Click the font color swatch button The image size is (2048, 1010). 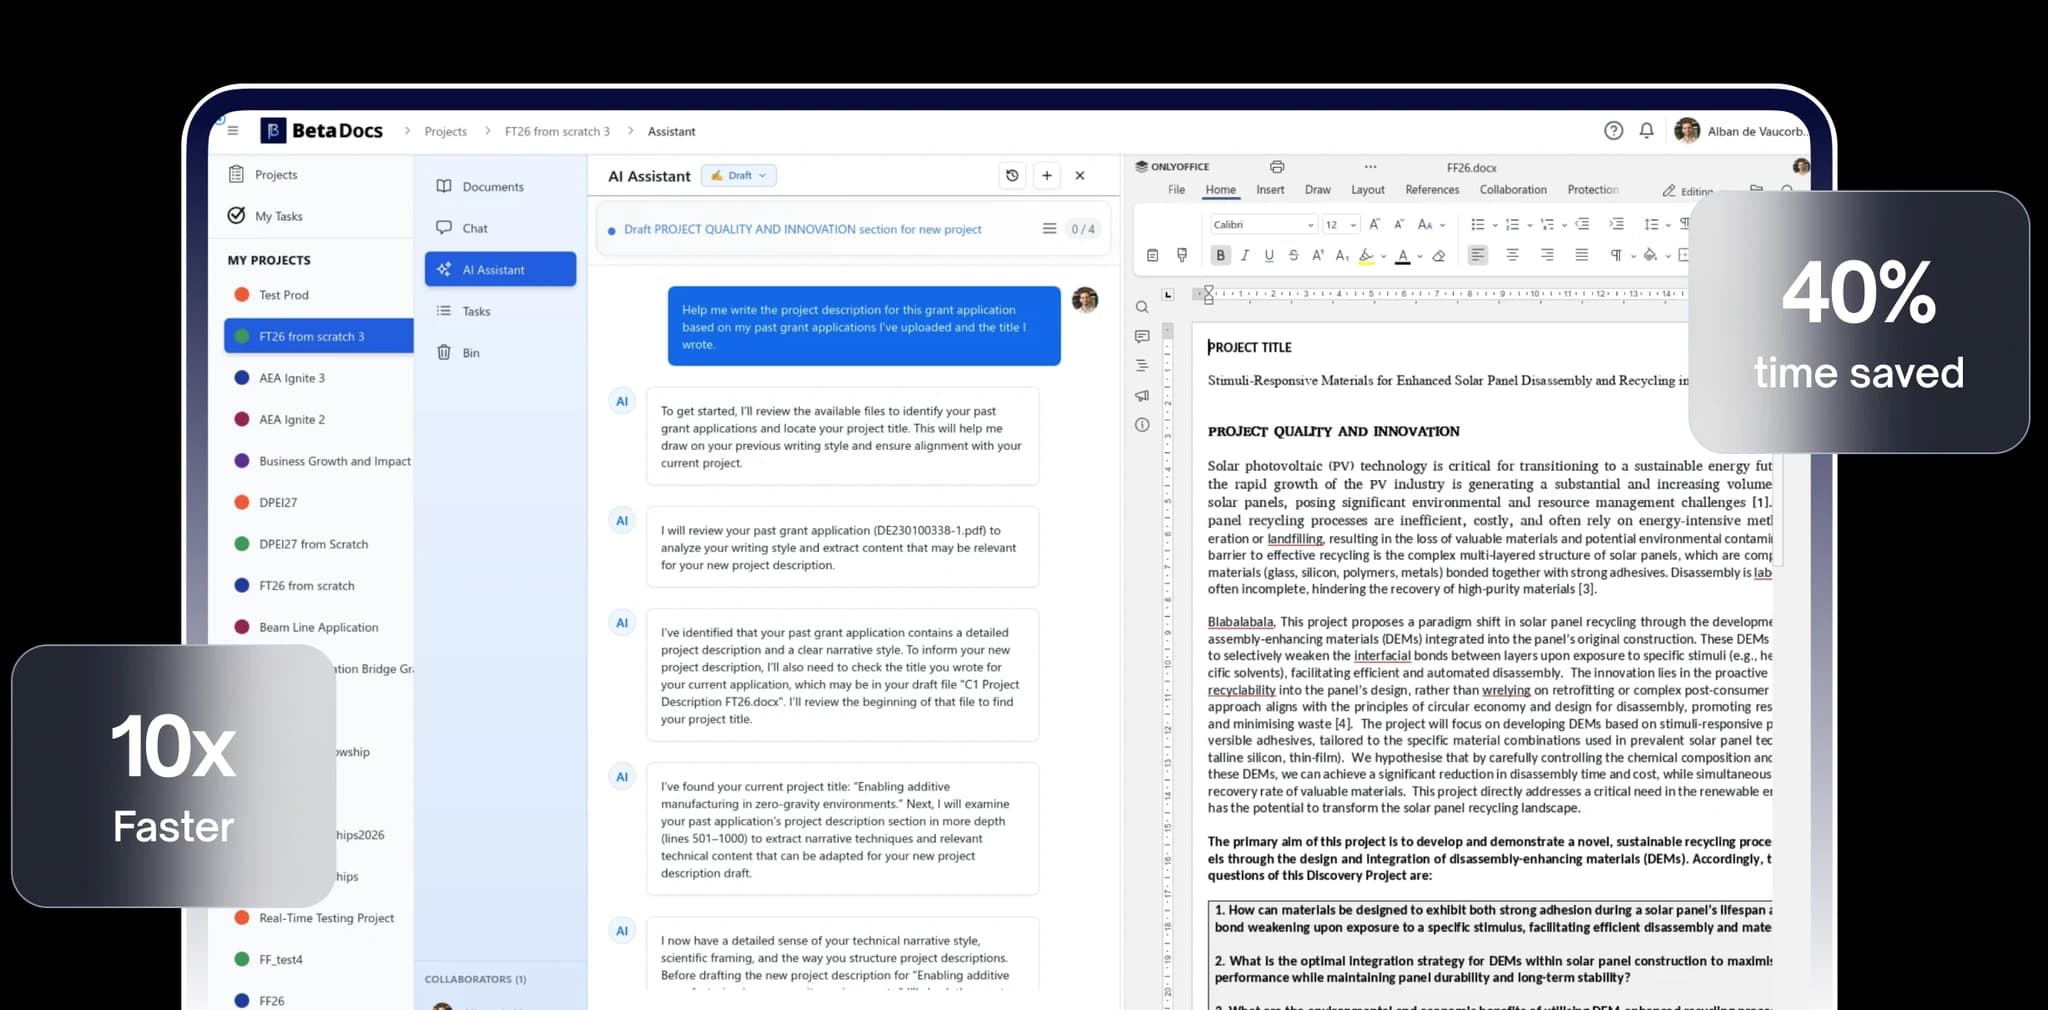coord(1403,256)
